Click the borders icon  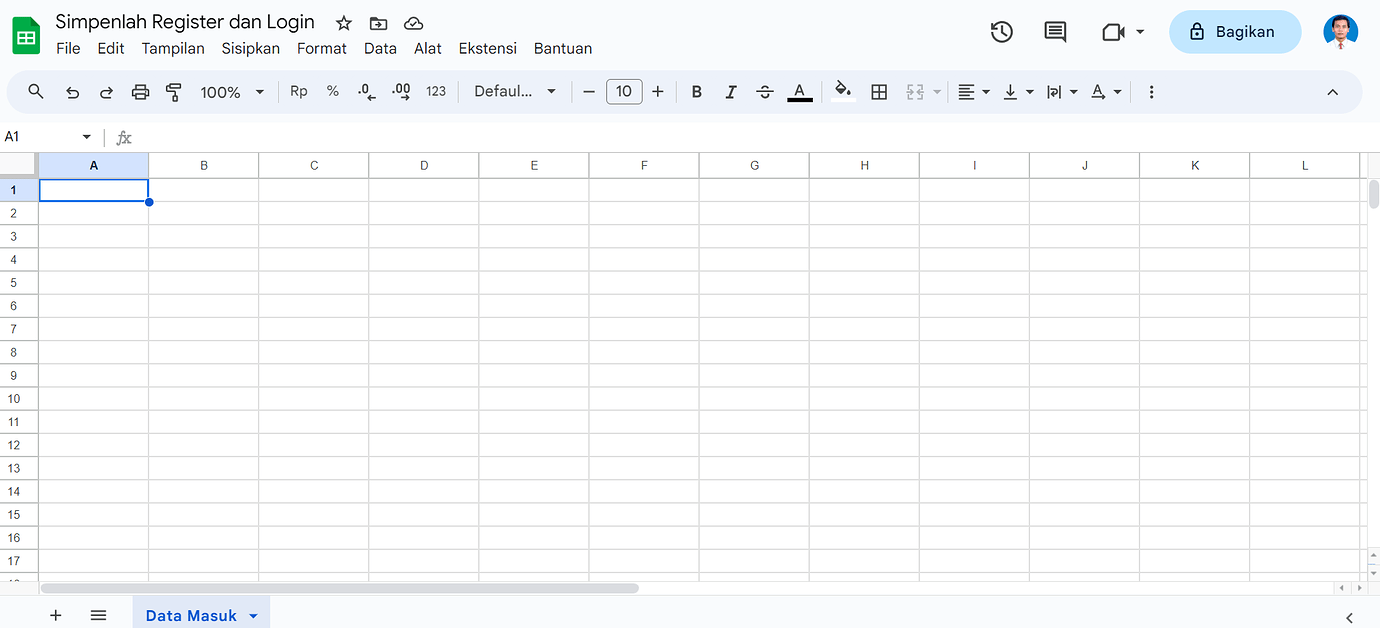879,91
